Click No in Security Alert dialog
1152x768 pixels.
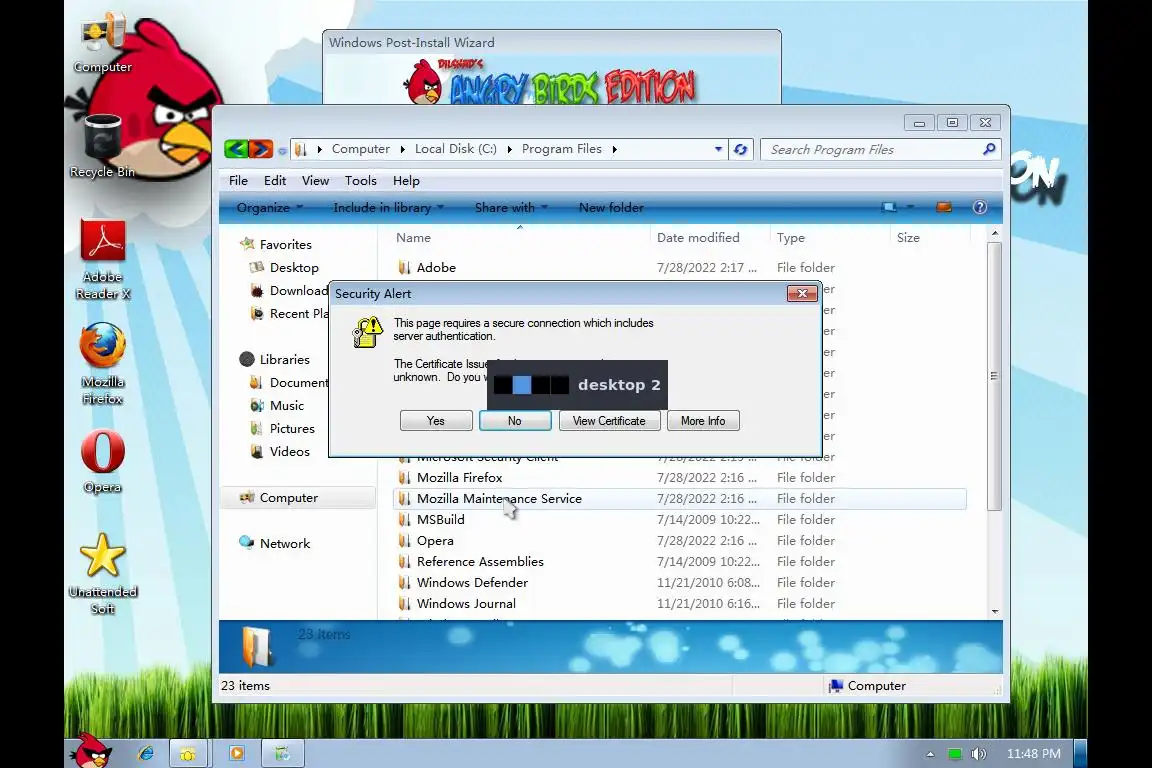coord(515,421)
